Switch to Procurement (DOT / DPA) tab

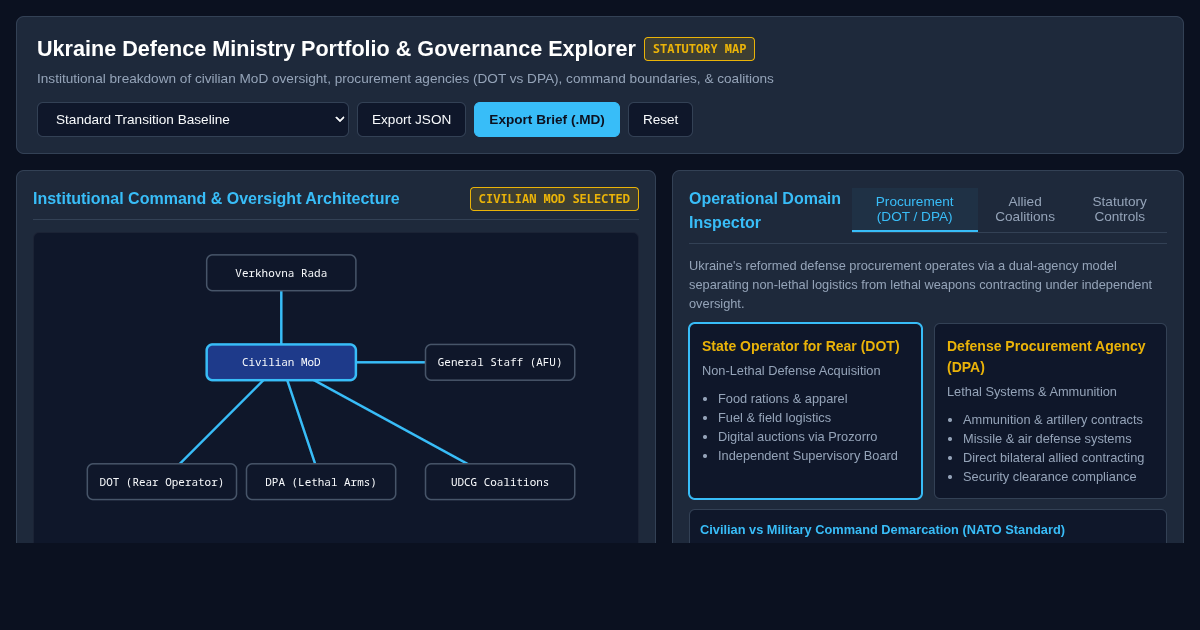click(x=915, y=209)
